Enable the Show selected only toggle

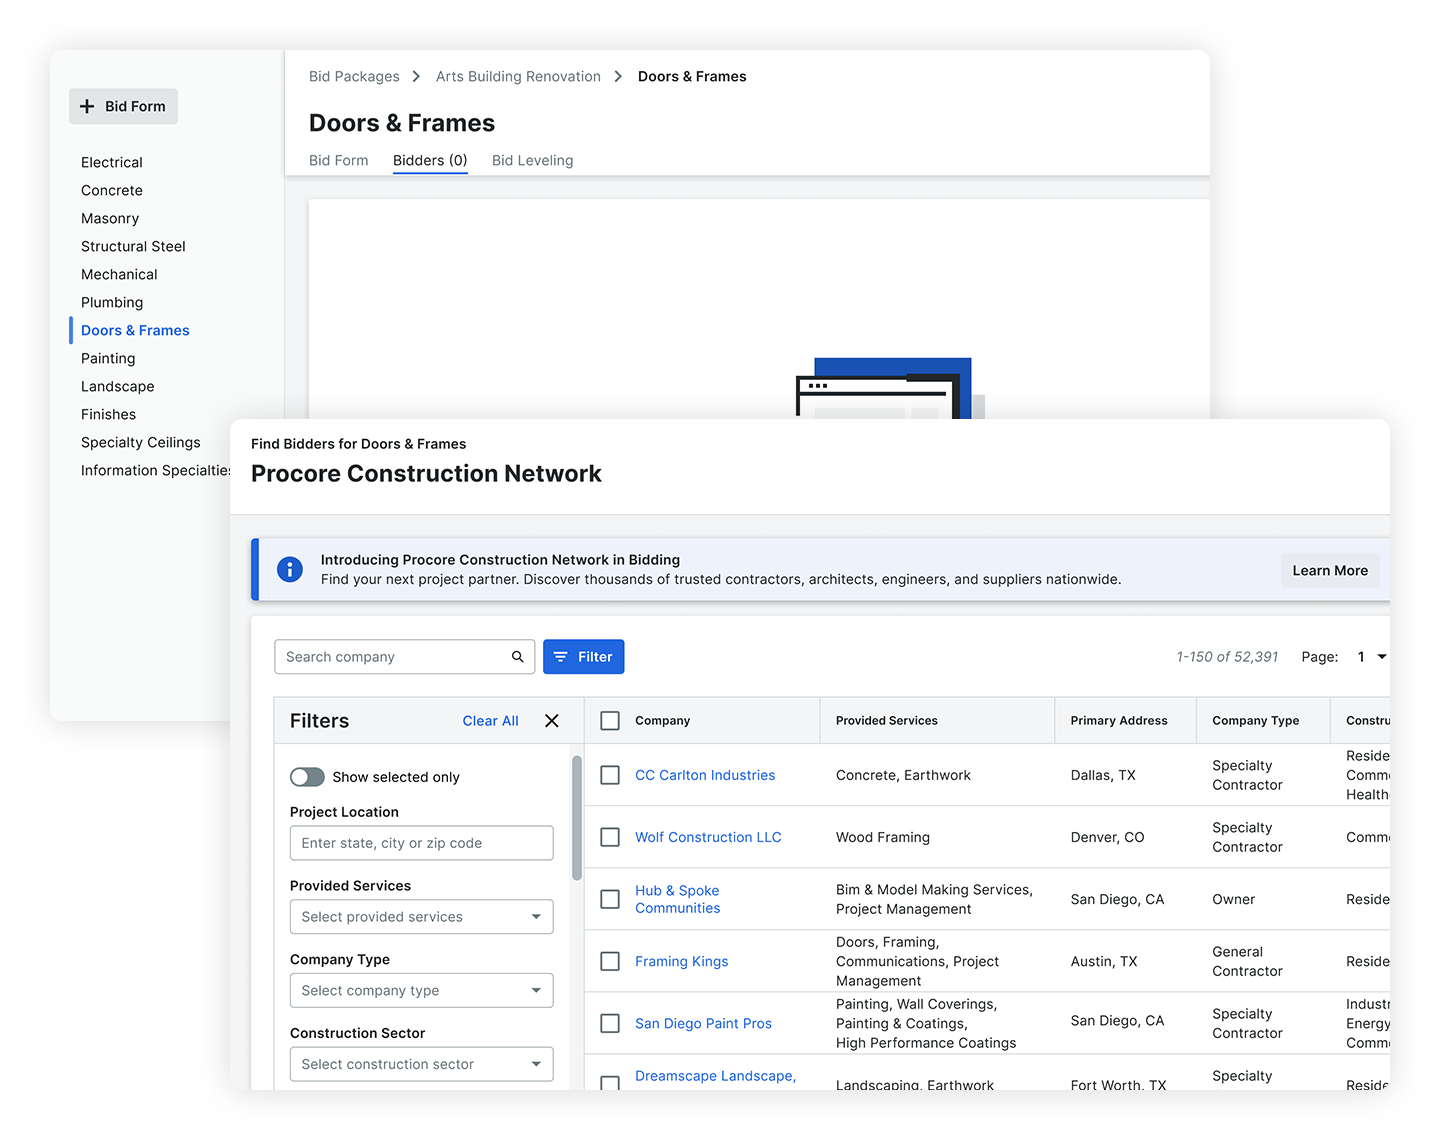pyautogui.click(x=307, y=777)
